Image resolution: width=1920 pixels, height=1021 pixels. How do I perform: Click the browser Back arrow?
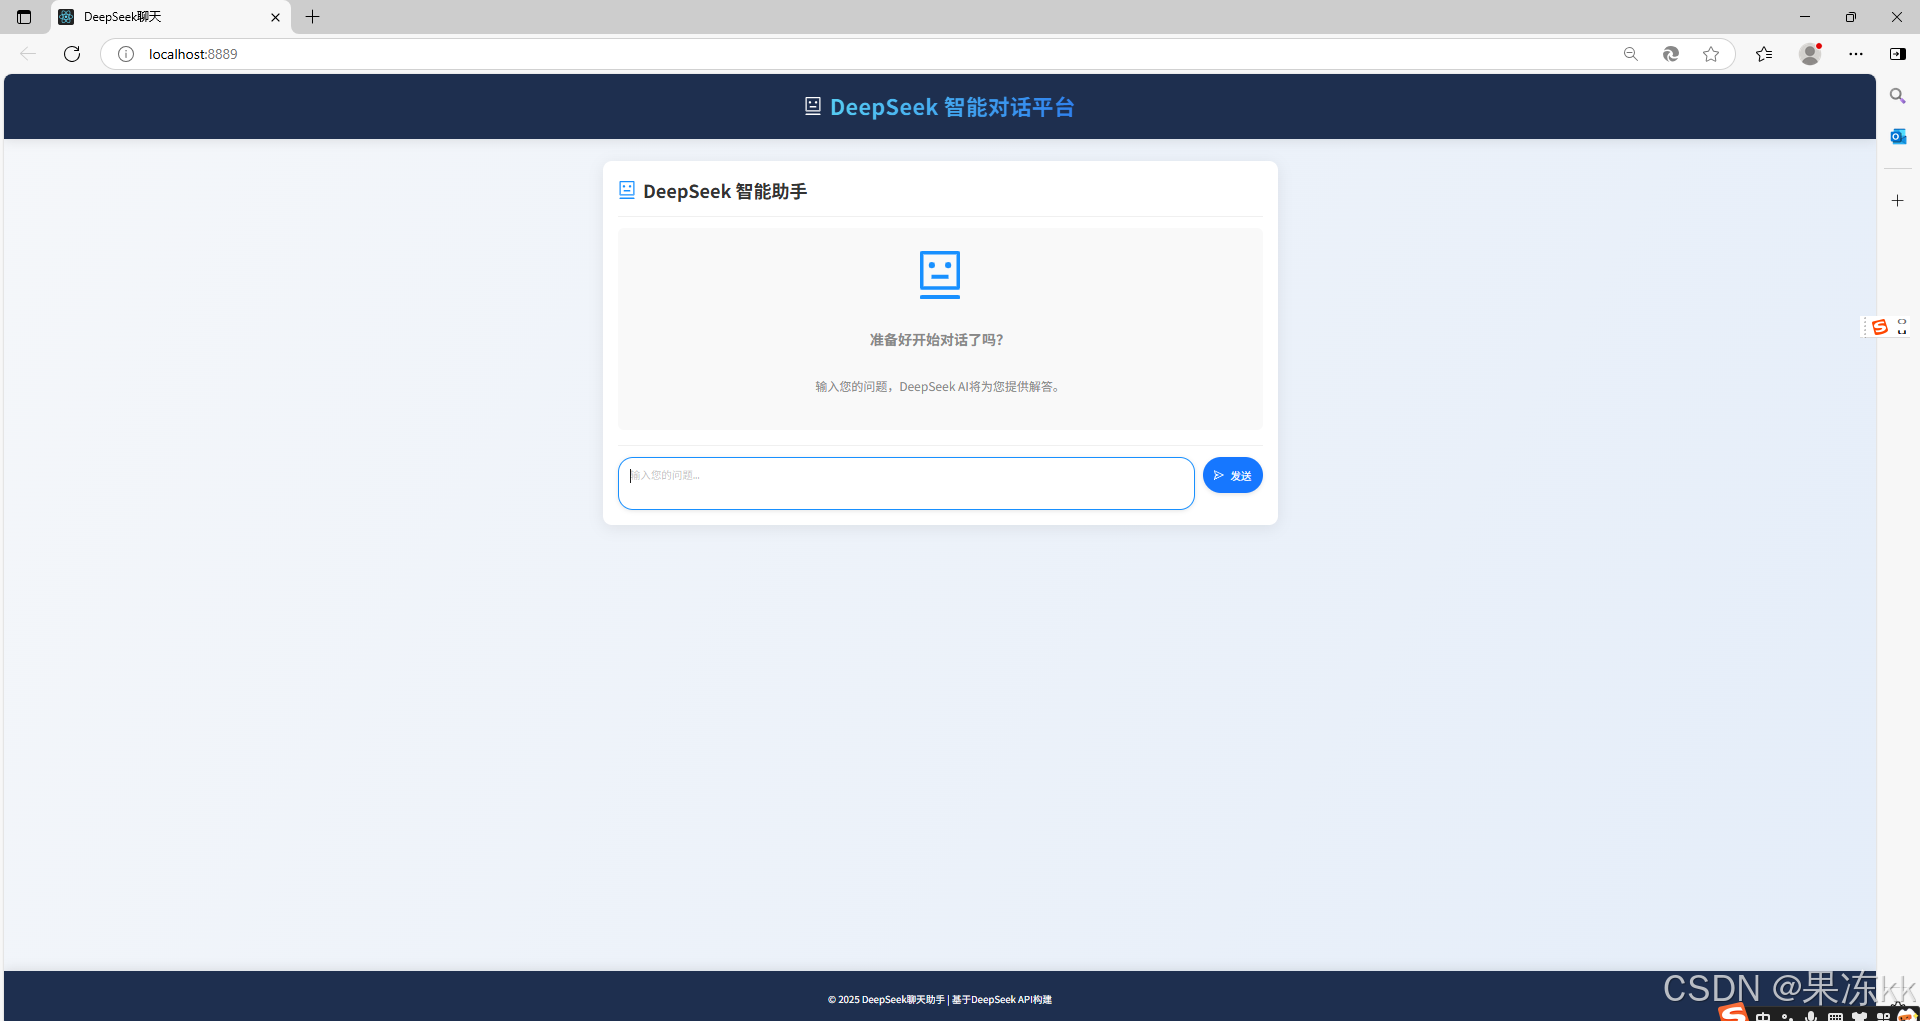point(28,54)
